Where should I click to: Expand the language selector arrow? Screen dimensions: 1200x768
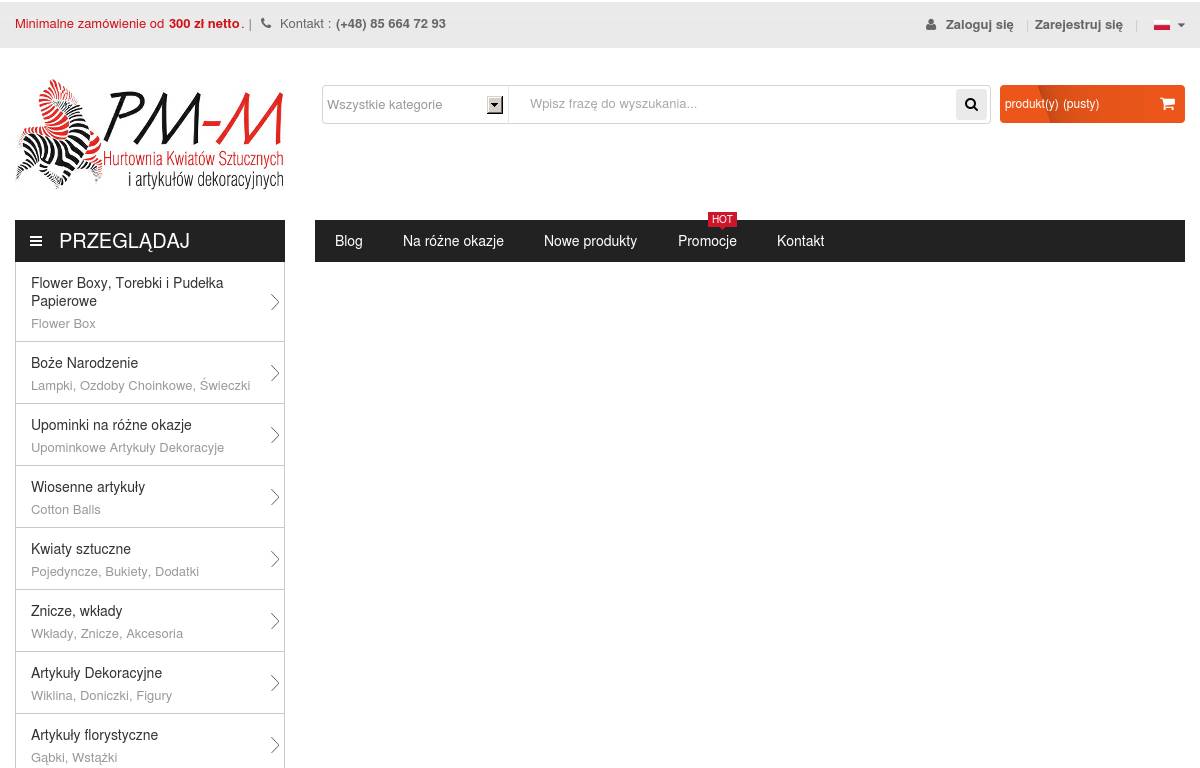1181,25
